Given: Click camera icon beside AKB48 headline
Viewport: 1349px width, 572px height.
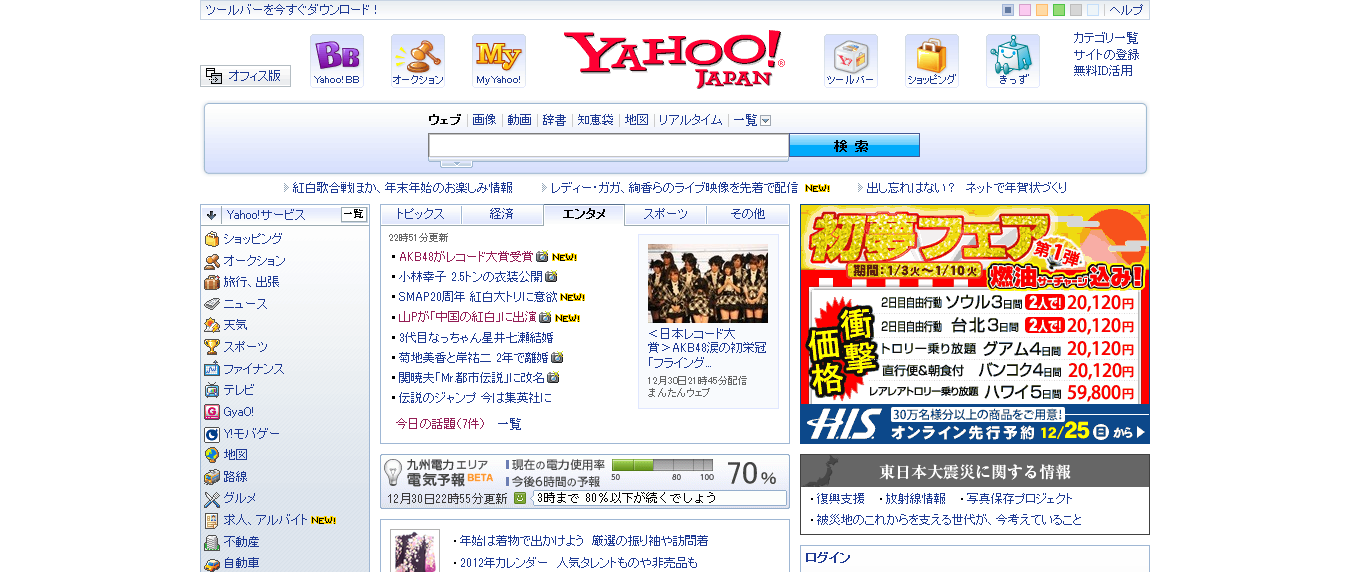Looking at the screenshot, I should (x=542, y=257).
